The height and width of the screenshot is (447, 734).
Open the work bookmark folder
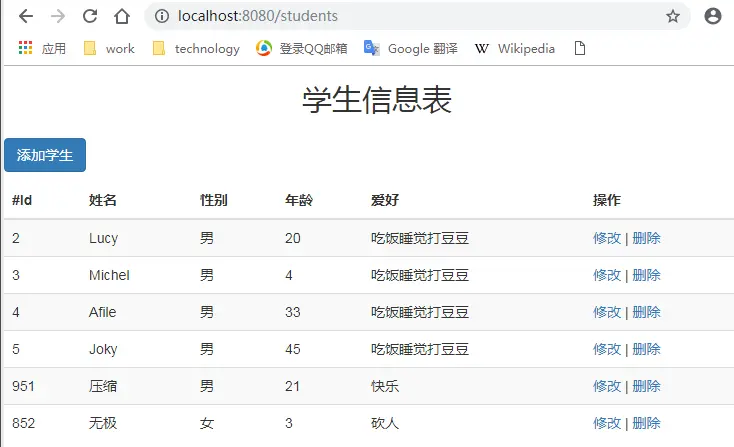pos(109,48)
